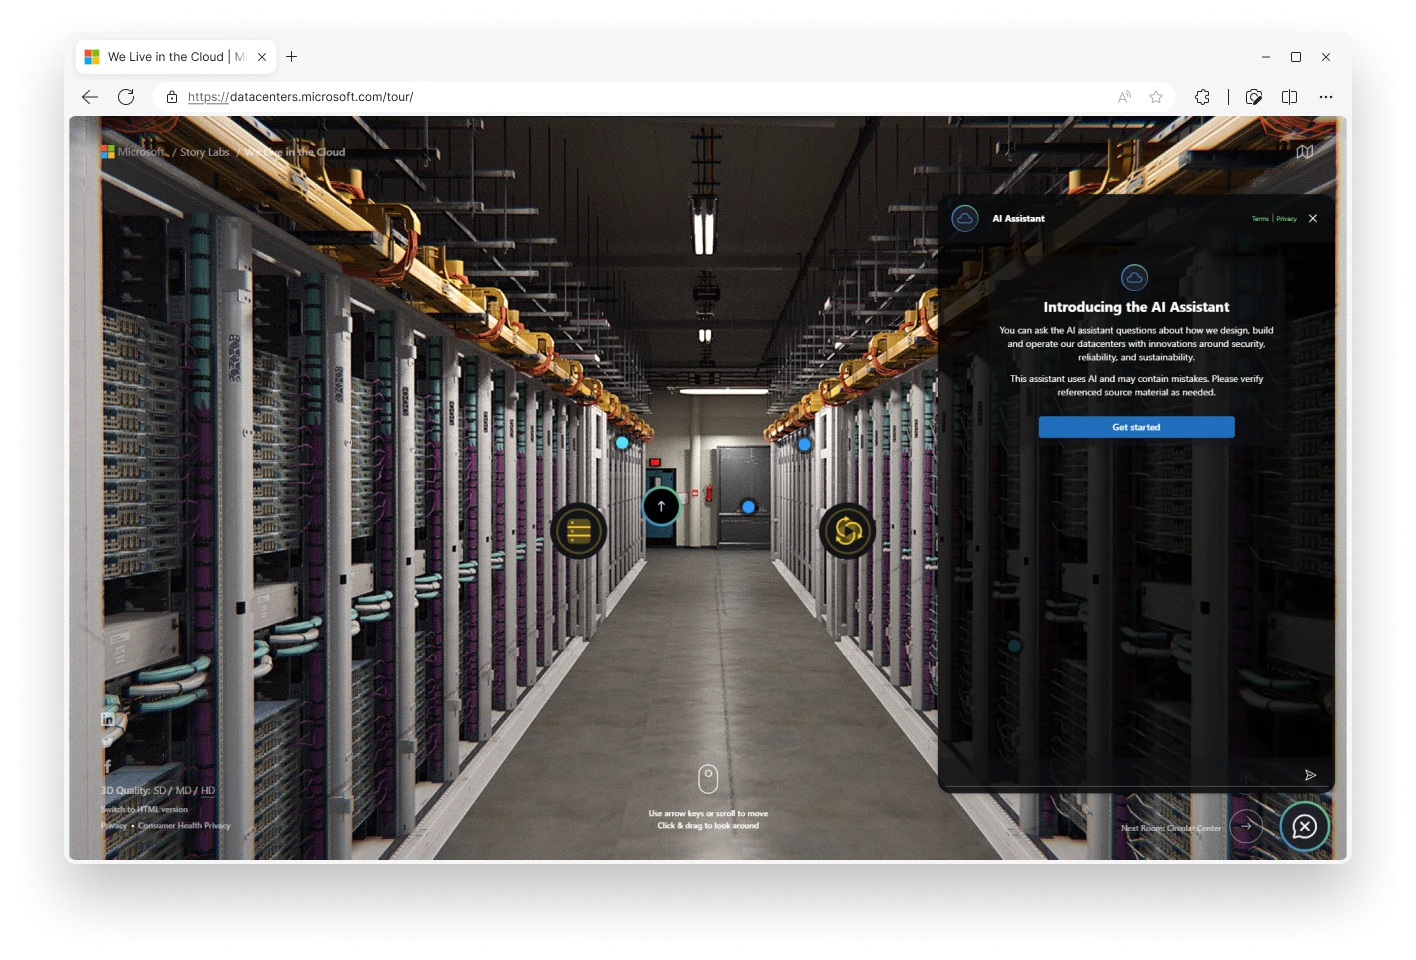The width and height of the screenshot is (1416, 960).
Task: Open the LinkedIn share icon
Action: (107, 718)
